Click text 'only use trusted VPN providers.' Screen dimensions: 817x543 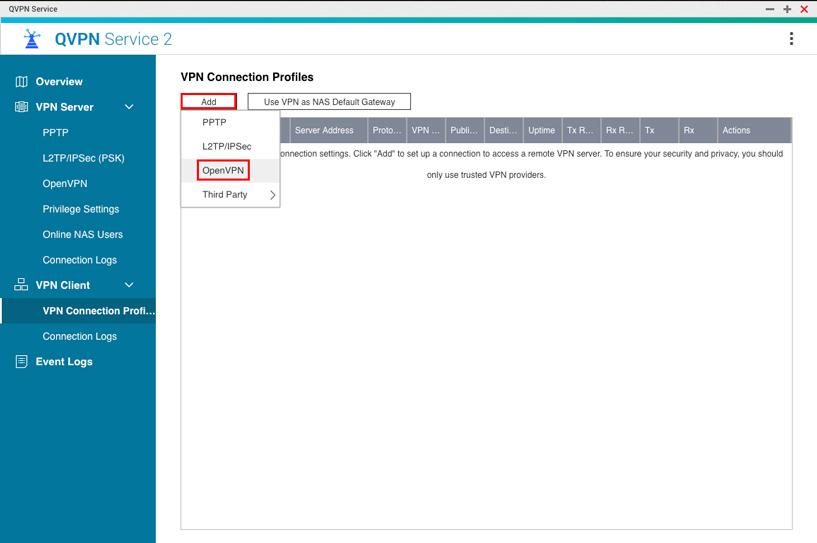pos(486,175)
